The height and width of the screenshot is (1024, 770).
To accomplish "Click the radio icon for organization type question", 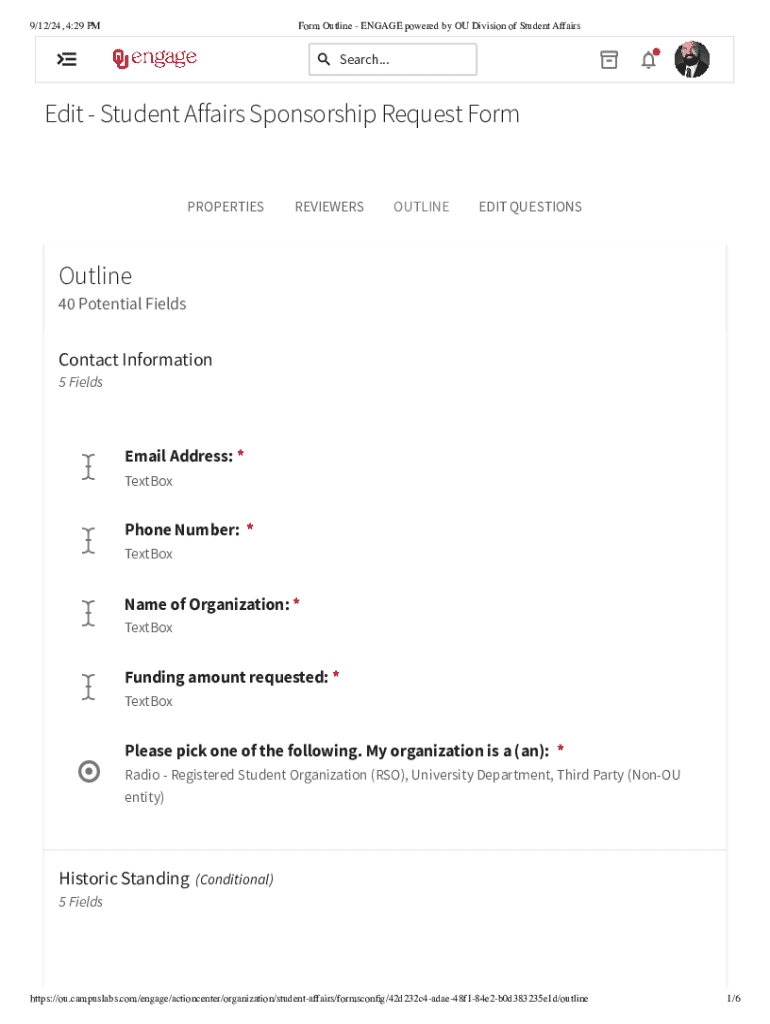I will point(89,771).
